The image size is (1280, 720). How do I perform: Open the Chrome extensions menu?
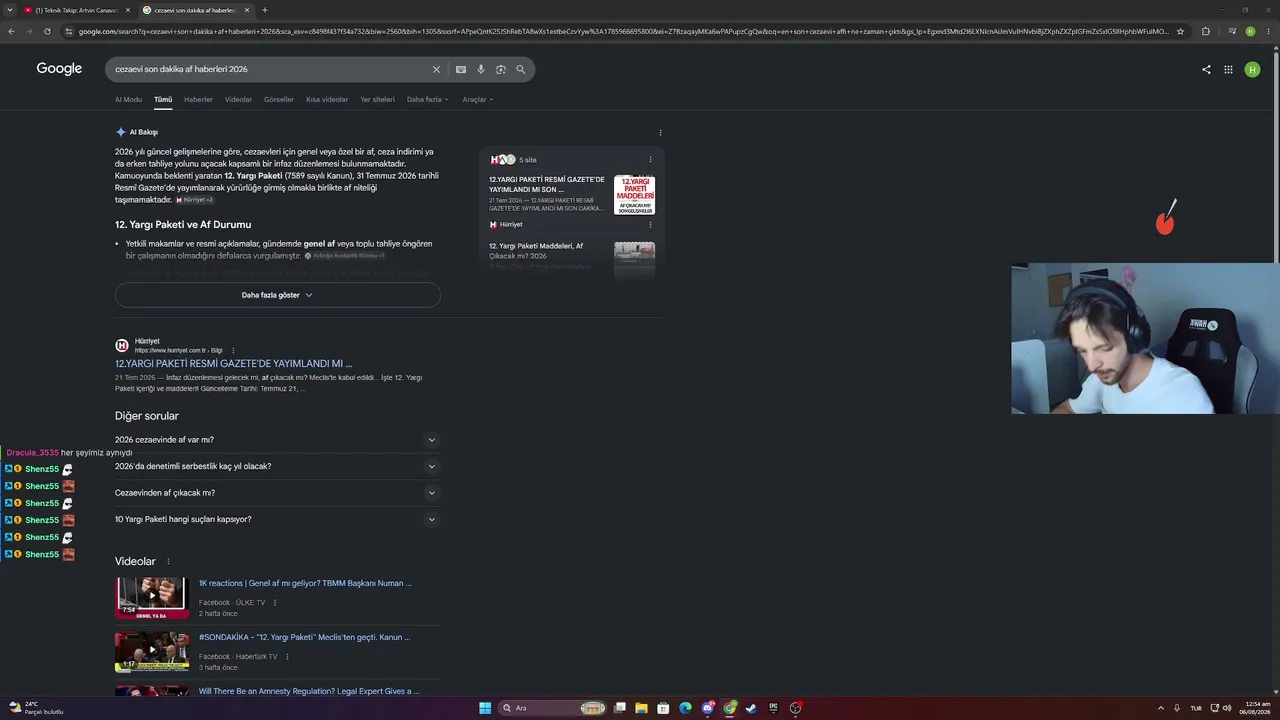click(1206, 31)
